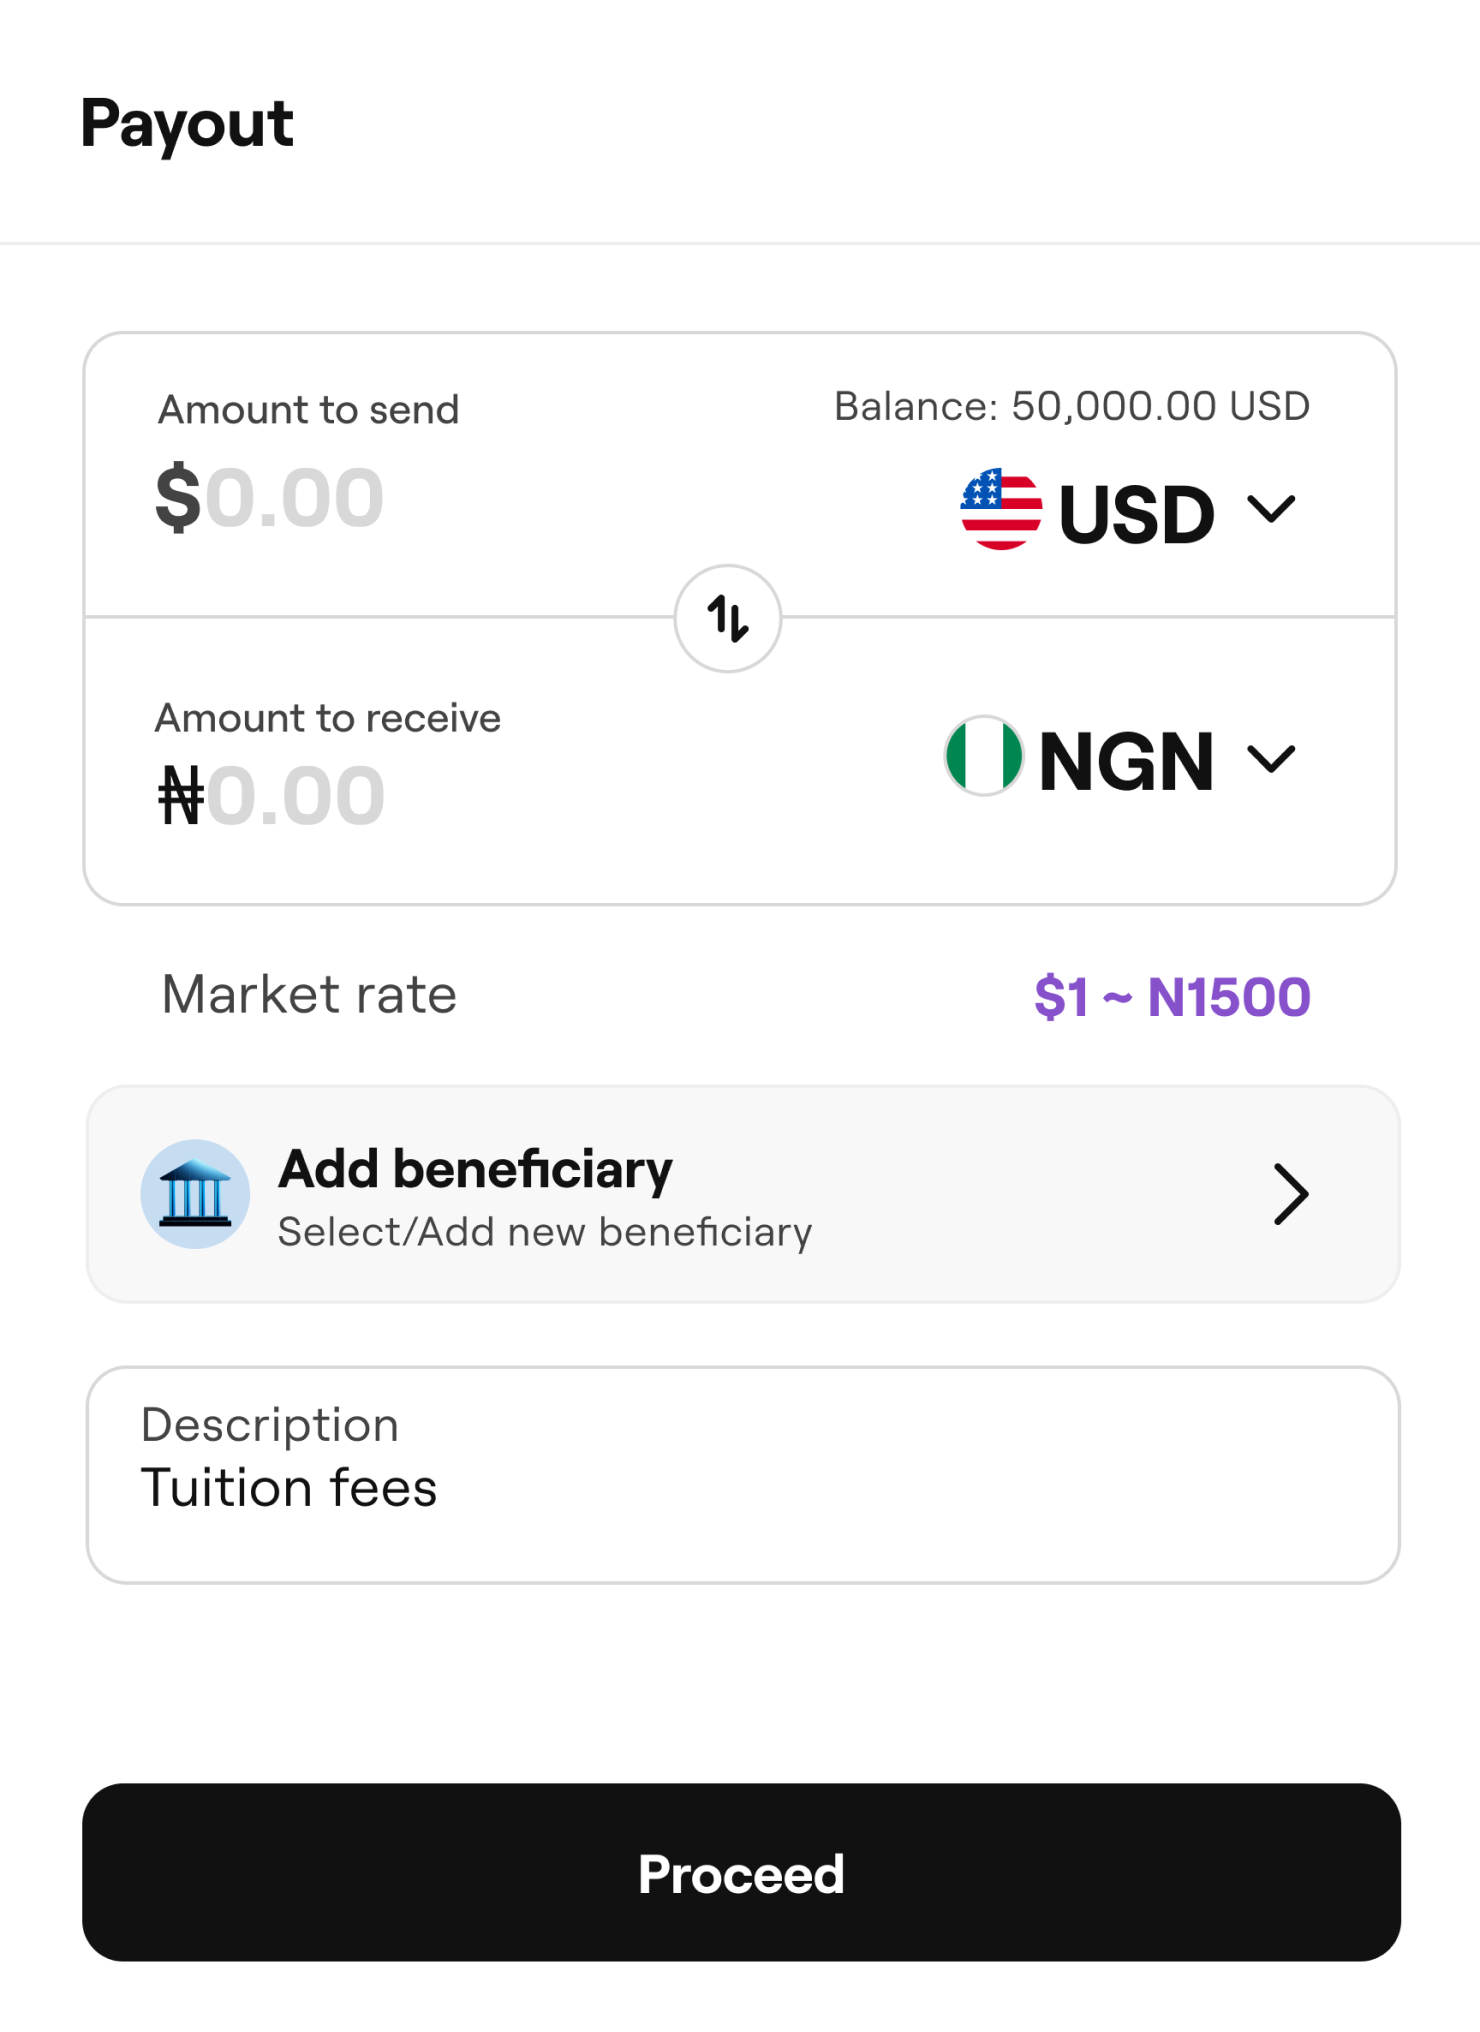Click the Balance 50,000.00 USD text

[x=1072, y=406]
